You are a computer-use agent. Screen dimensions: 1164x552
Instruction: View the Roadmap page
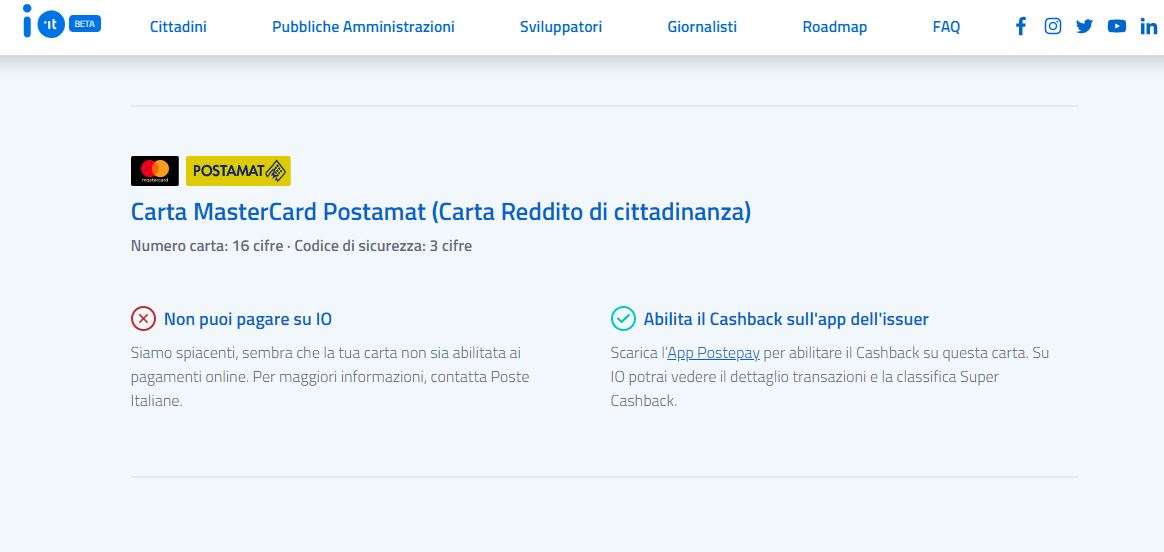[834, 27]
